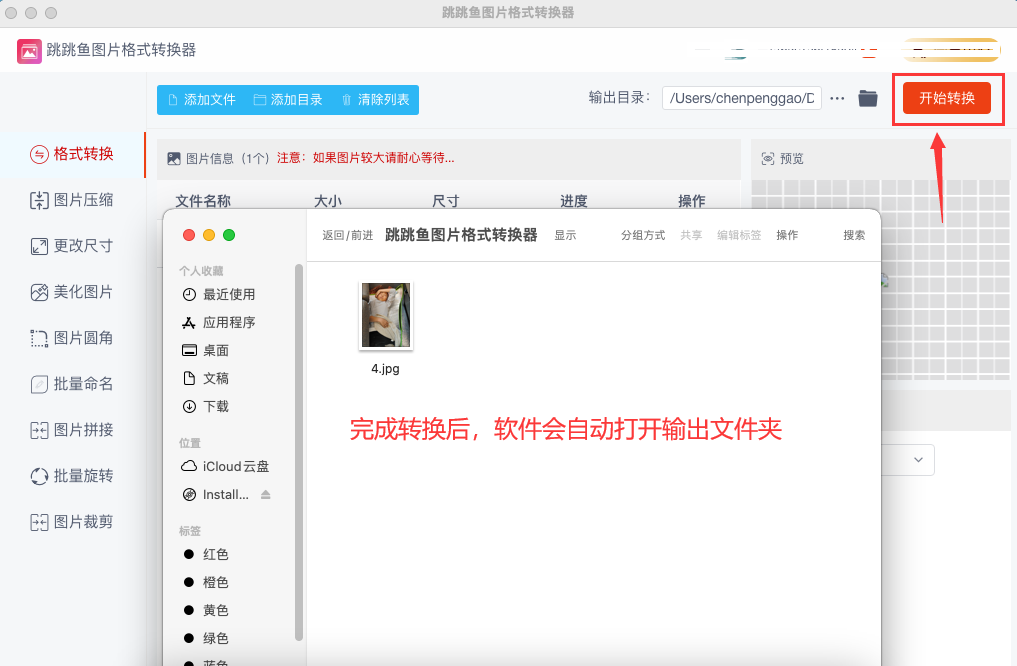Screen dimensions: 1017x666
Task: Select 格式转换 tab in sidebar
Action: click(x=72, y=154)
